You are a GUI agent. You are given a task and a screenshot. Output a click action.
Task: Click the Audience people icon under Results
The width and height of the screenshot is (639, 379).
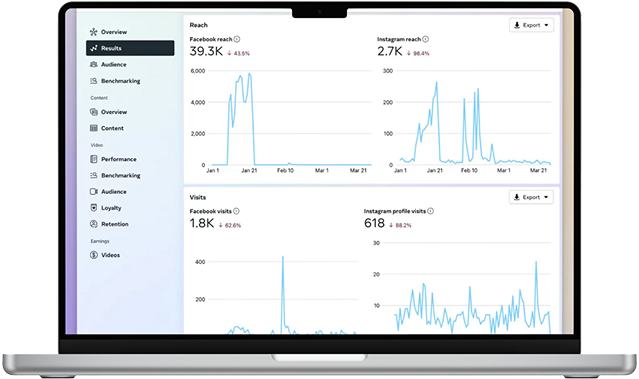point(94,64)
